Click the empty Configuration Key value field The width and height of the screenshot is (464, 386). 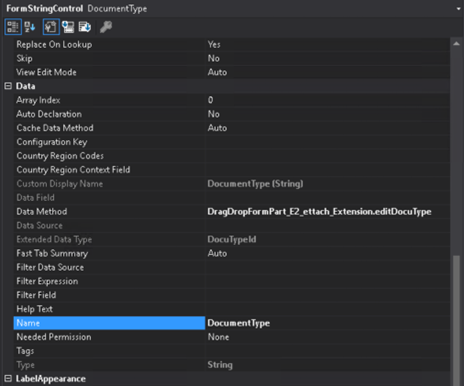(328, 142)
